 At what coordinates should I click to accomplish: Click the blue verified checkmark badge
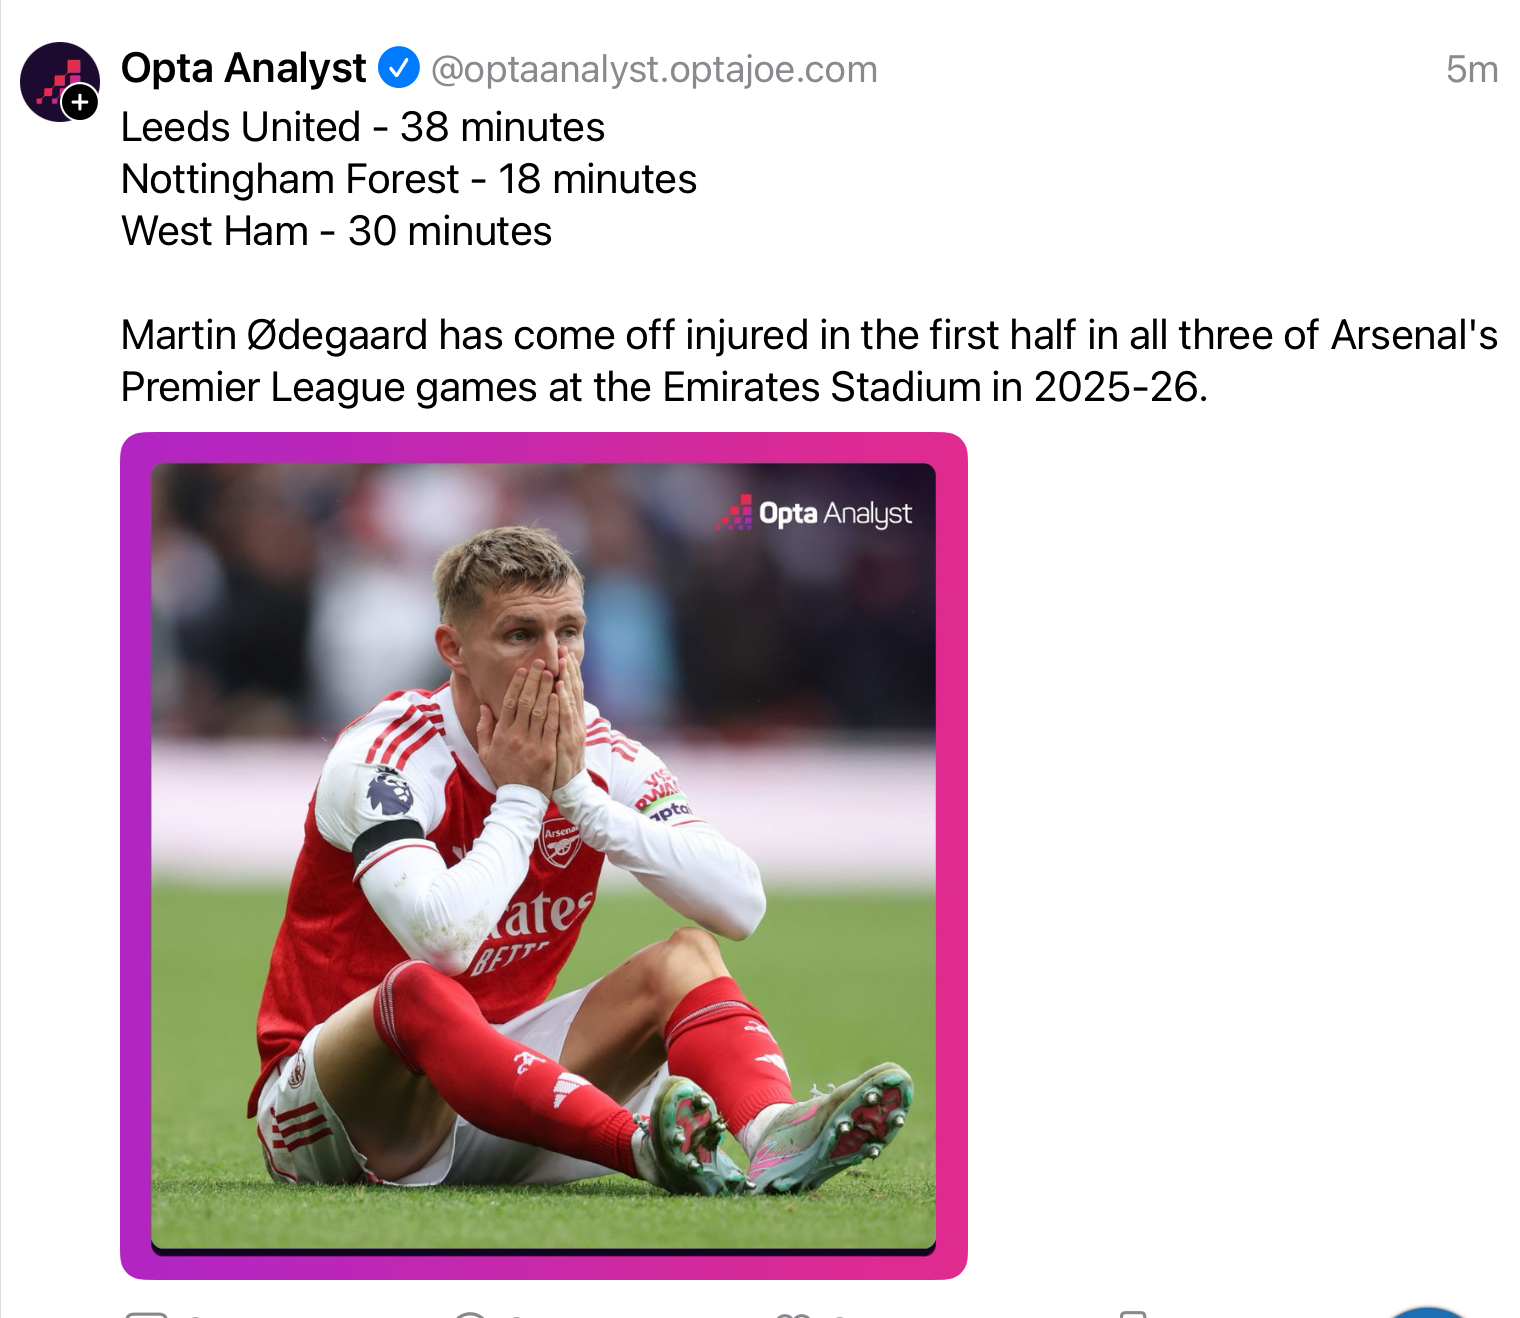[x=398, y=68]
